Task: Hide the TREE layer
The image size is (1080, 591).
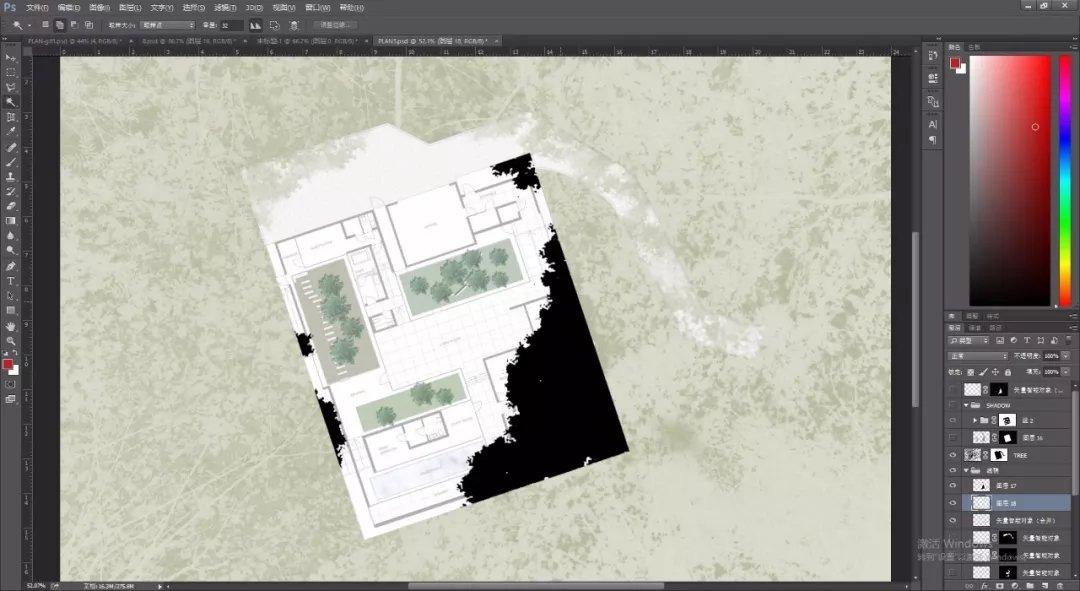Action: [x=953, y=455]
